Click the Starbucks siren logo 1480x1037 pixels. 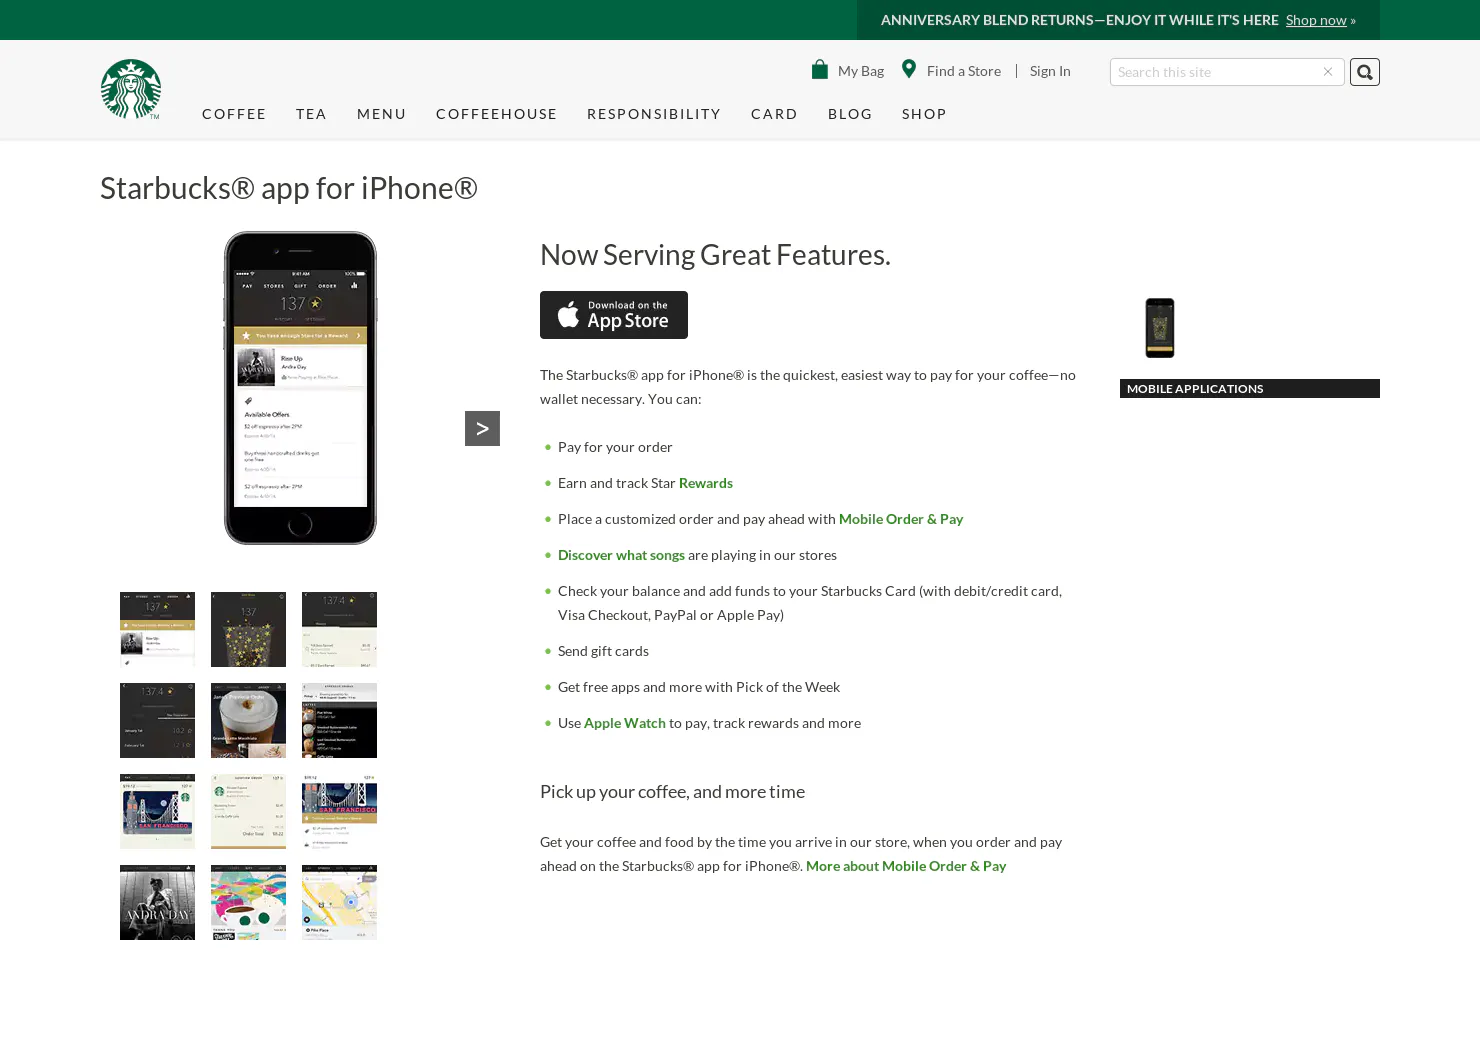coord(131,89)
